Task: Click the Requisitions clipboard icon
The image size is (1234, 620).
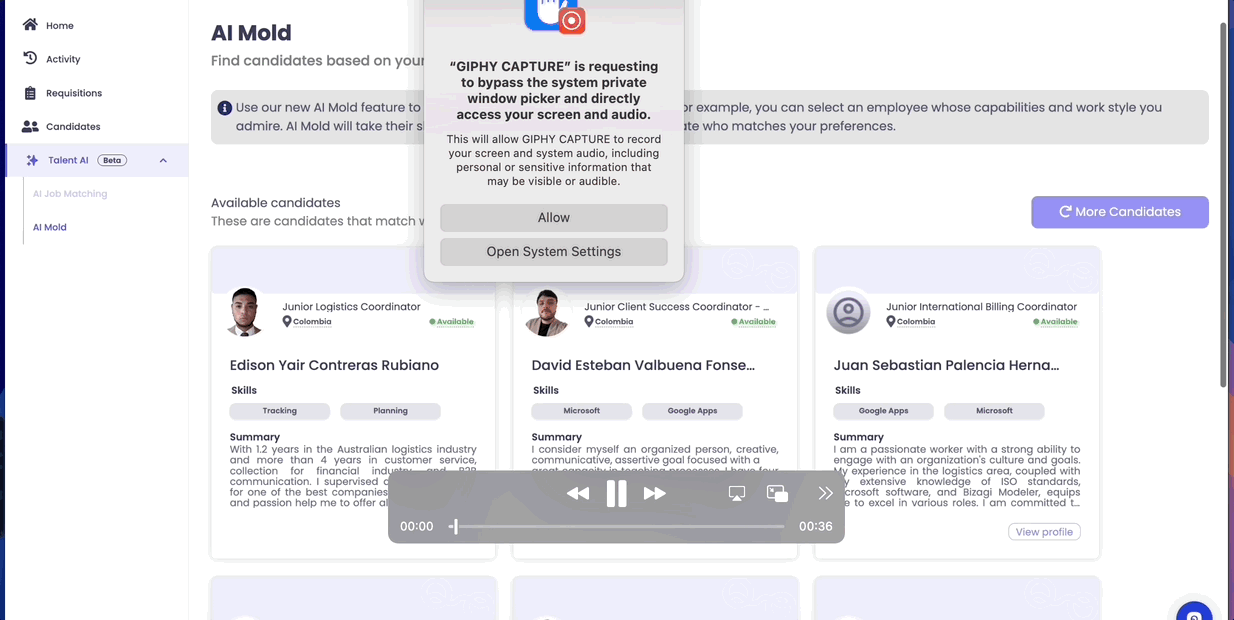Action: [30, 93]
